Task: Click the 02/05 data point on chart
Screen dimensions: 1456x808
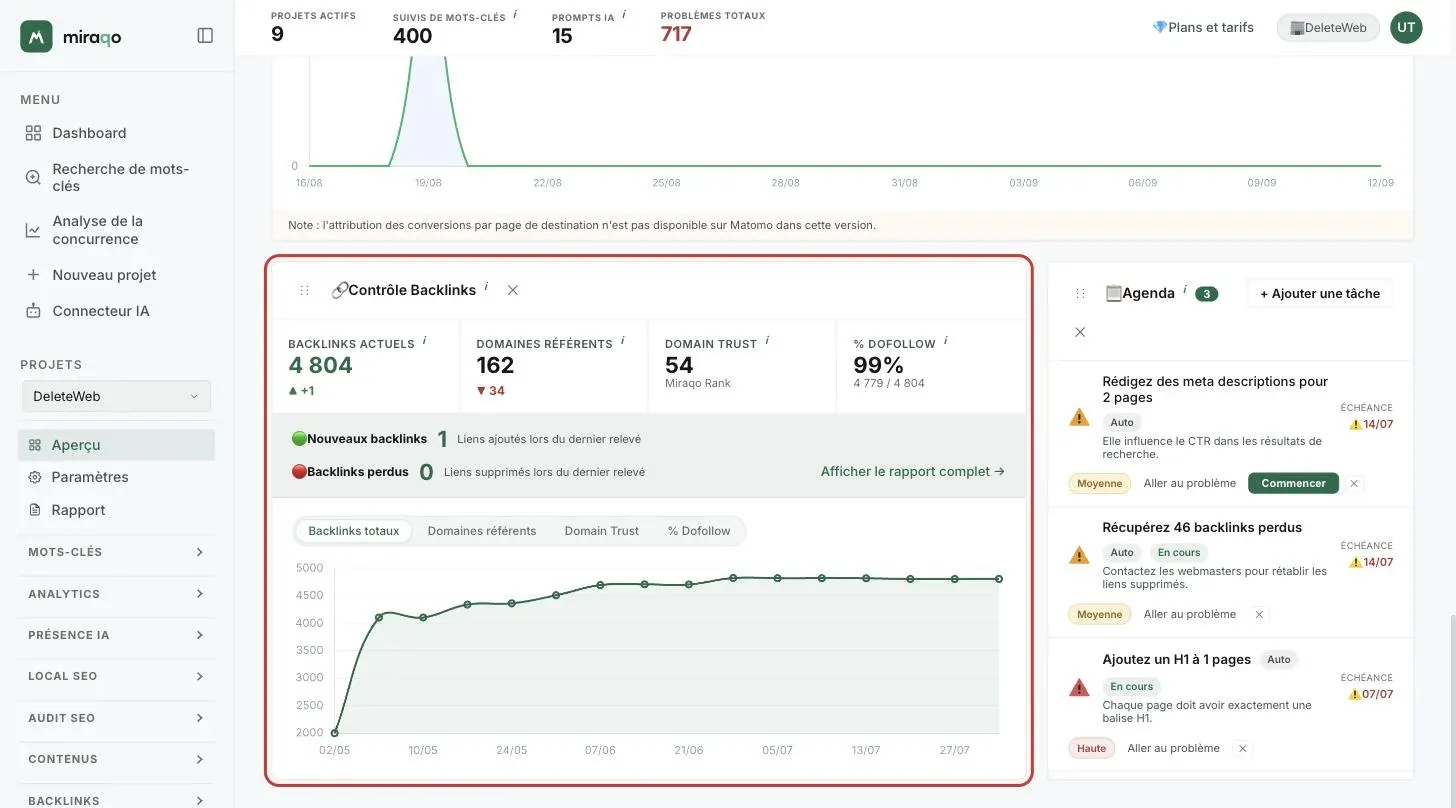Action: tap(335, 733)
